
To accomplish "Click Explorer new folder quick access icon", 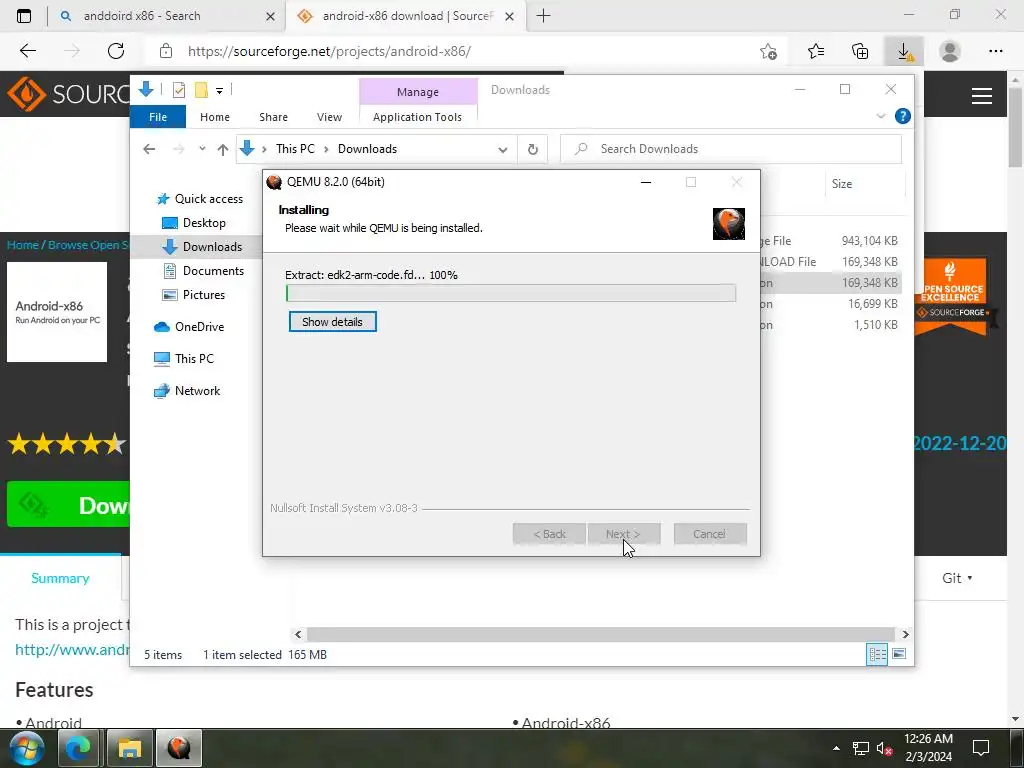I will (x=201, y=90).
